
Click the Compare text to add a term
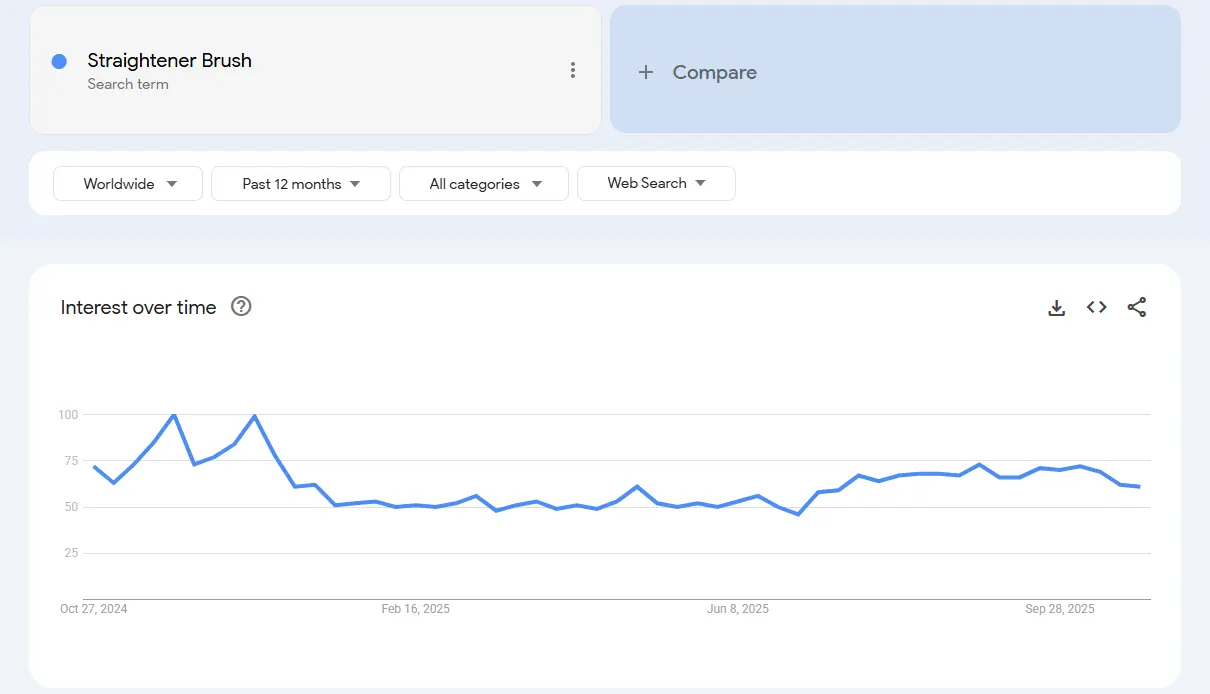[714, 72]
